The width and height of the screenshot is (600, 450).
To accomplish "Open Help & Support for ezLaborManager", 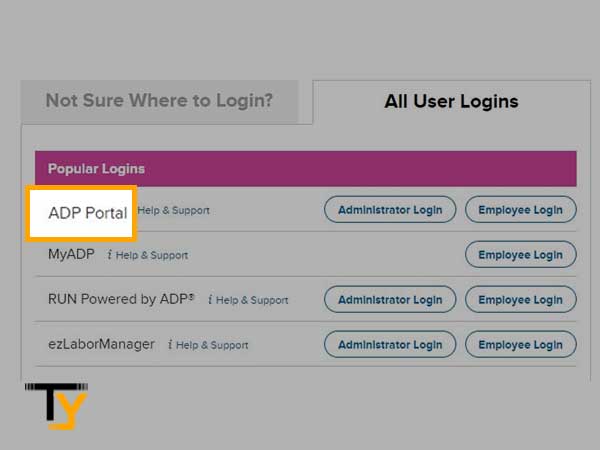I will coord(212,345).
